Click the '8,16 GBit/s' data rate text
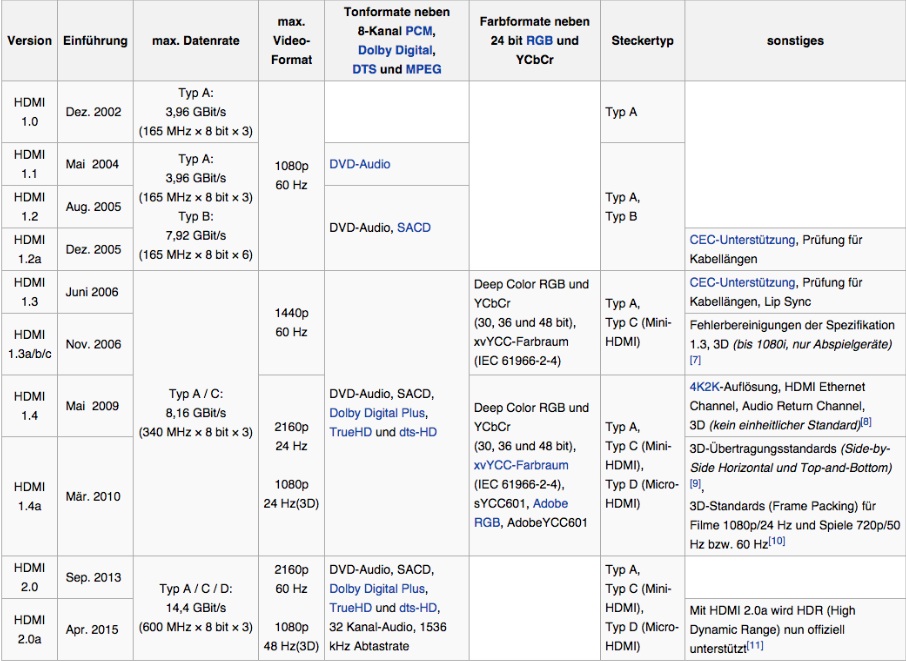 196,413
